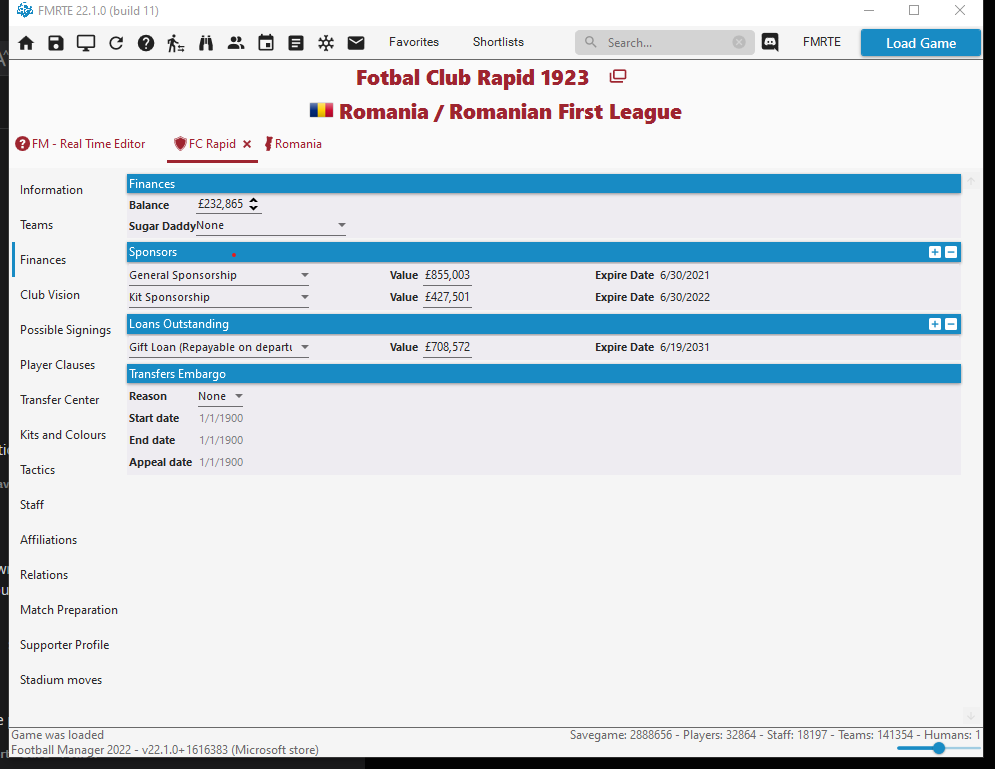Click the pop-out window icon beside club name
Screen dimensions: 995x769
[x=617, y=77]
